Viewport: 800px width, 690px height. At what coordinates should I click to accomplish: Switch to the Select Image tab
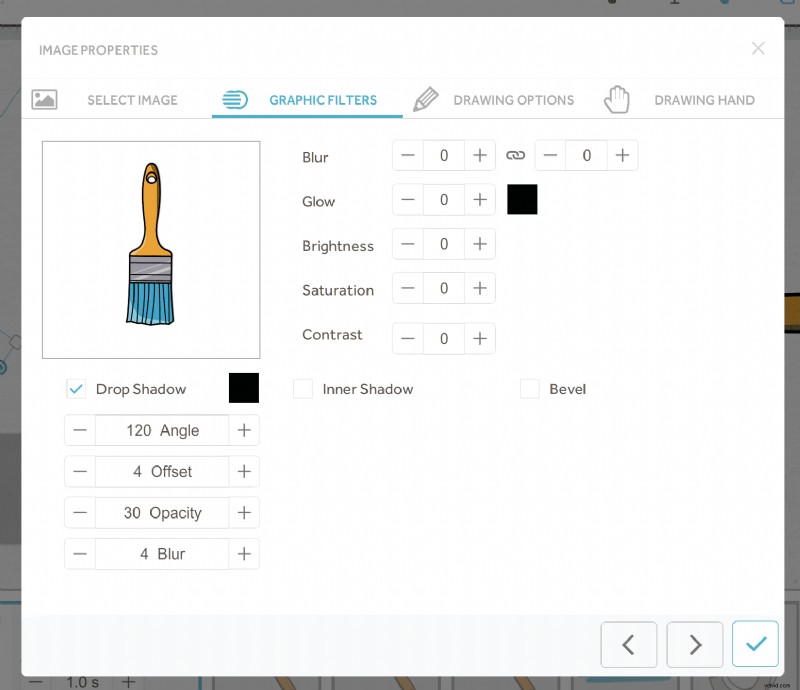click(132, 99)
